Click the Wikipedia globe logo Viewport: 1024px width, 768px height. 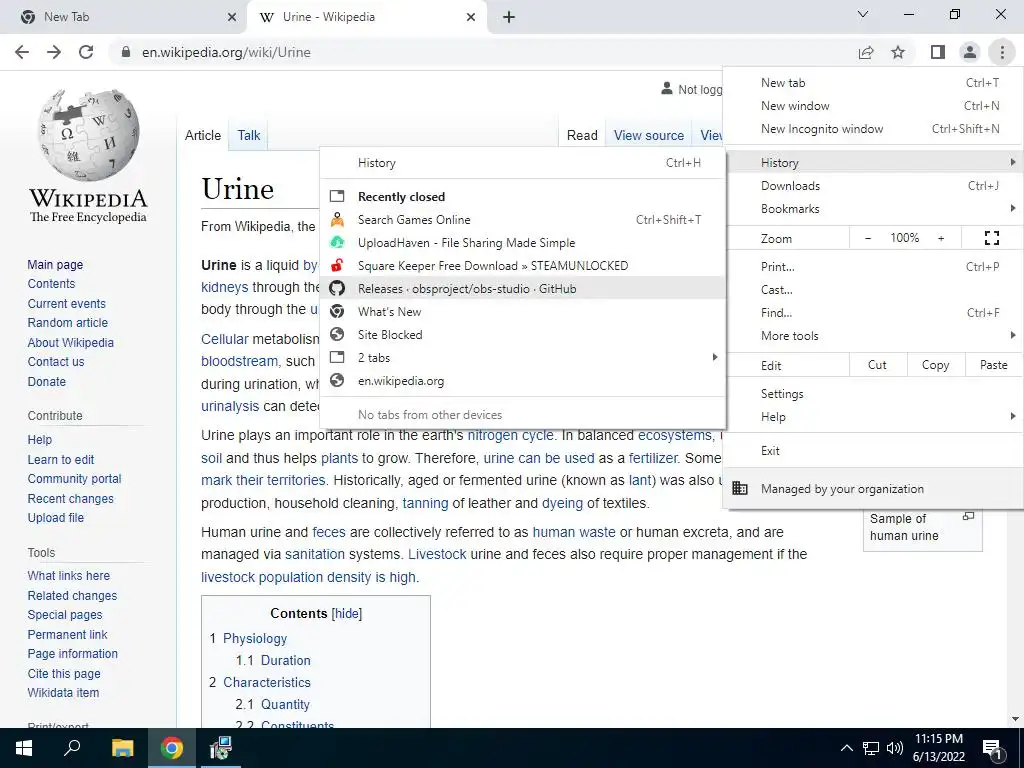click(88, 135)
